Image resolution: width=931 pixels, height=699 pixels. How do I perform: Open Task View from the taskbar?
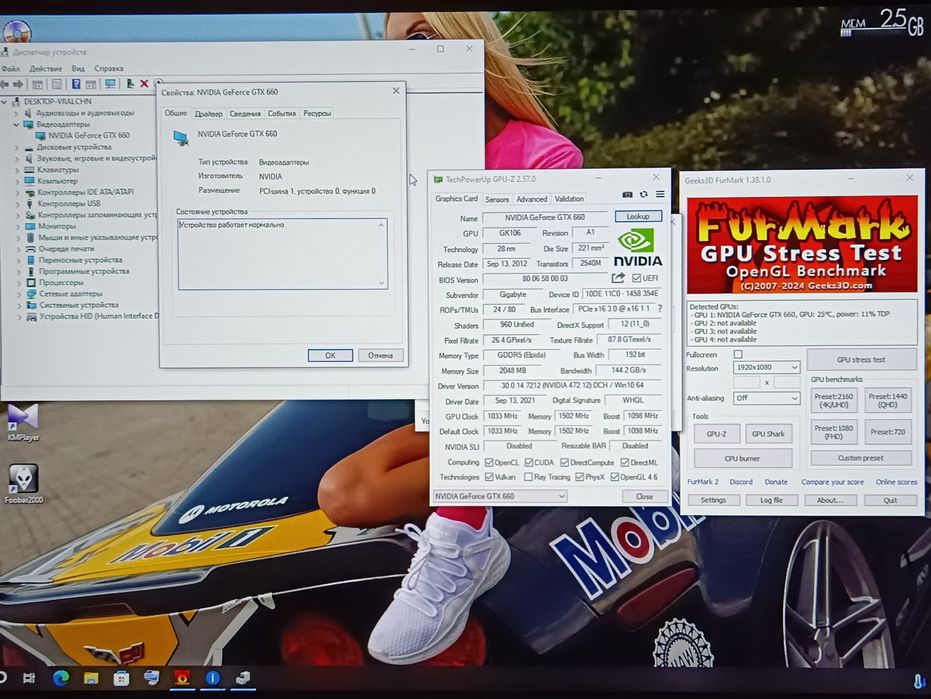[x=28, y=678]
